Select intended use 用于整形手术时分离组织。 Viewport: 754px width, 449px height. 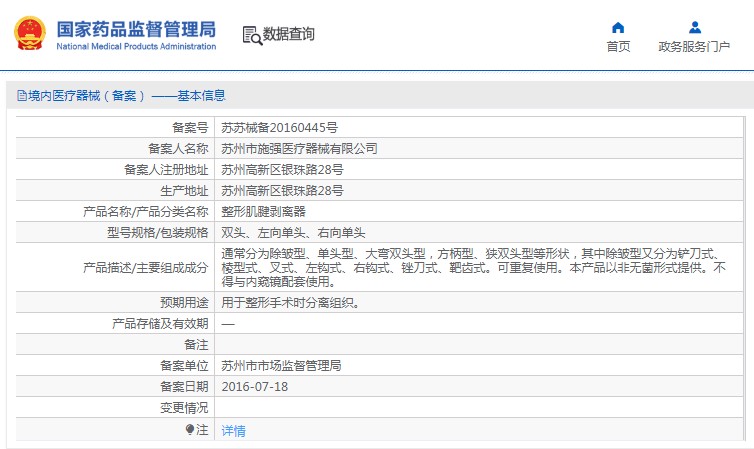pos(290,303)
